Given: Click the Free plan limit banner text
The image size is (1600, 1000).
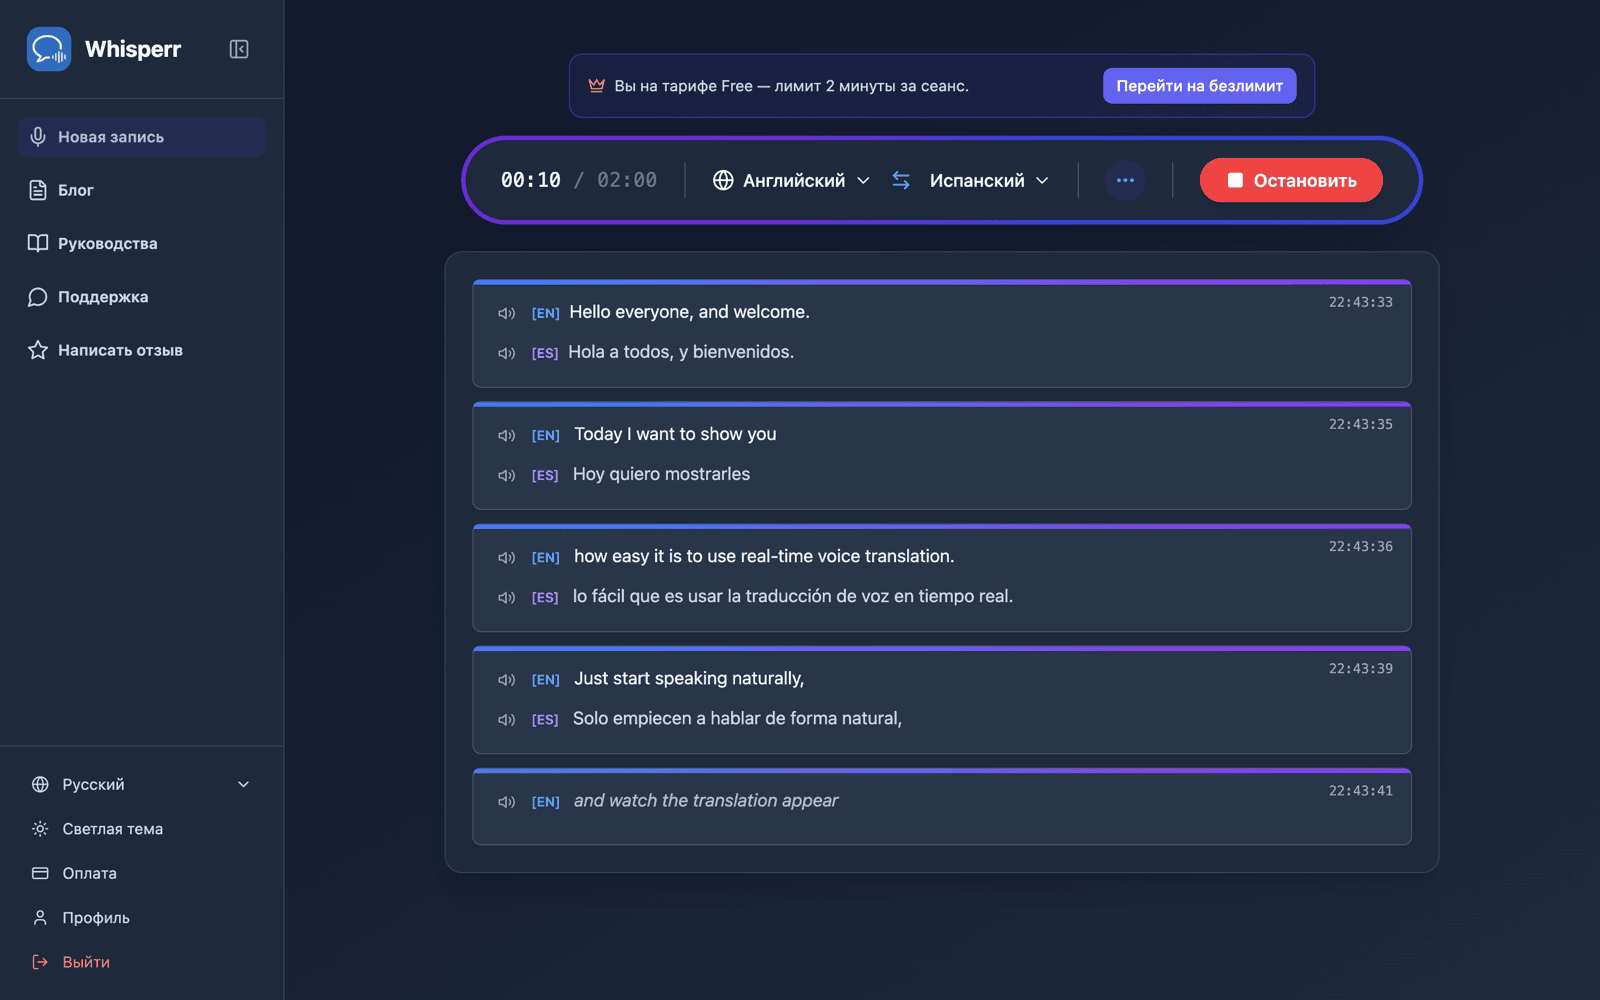Looking at the screenshot, I should point(791,86).
